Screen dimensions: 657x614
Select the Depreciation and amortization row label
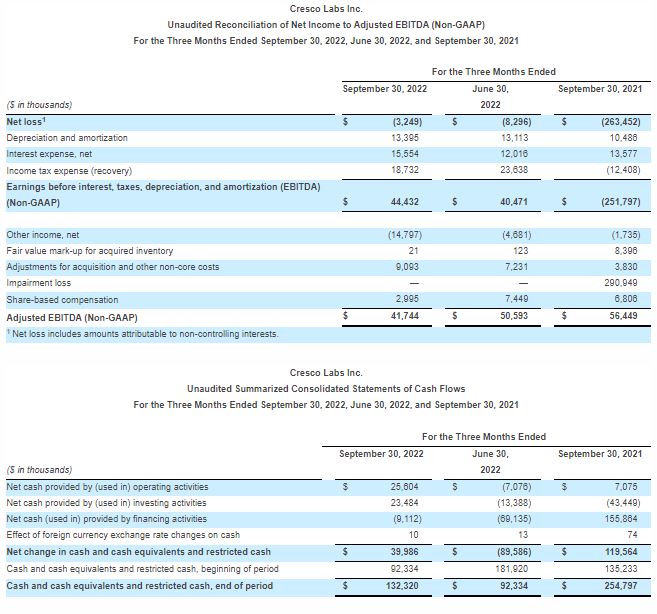pos(67,137)
